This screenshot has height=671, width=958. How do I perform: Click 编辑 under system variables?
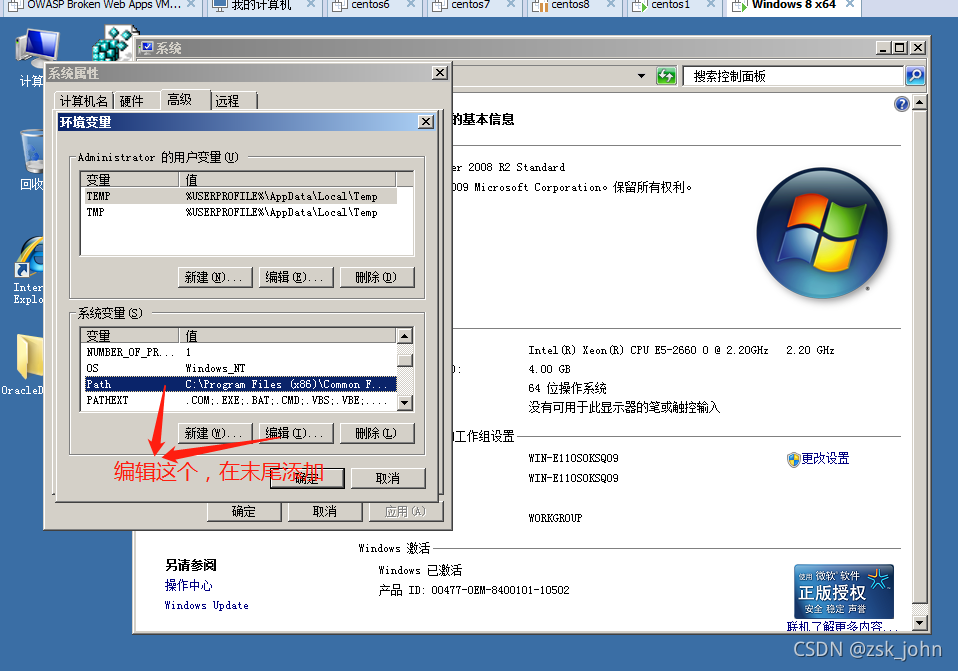tap(296, 433)
